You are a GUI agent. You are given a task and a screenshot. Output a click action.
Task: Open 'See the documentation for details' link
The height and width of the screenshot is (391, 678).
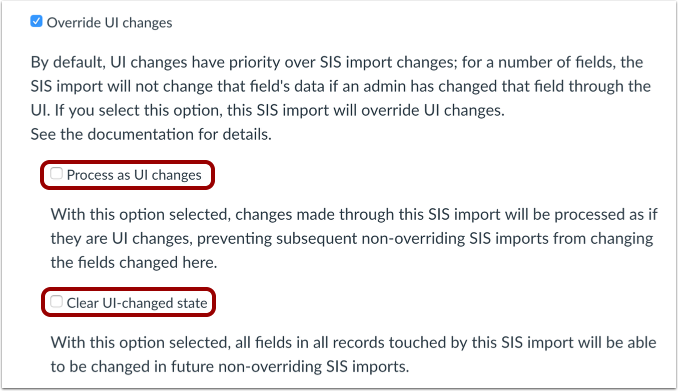point(151,135)
